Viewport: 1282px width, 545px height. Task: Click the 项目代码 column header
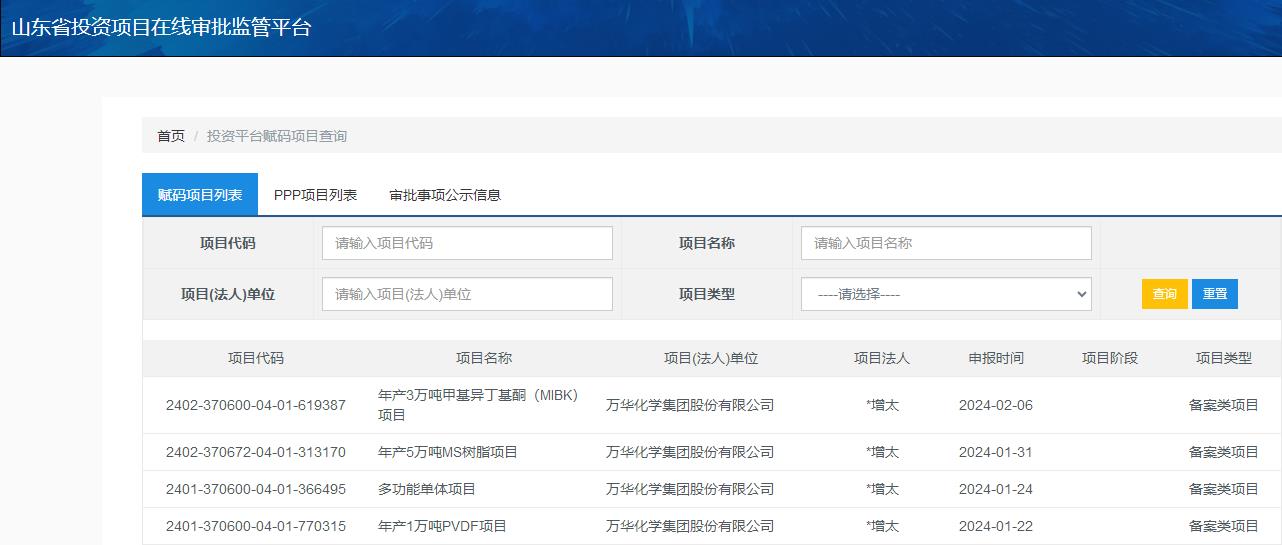pos(256,358)
